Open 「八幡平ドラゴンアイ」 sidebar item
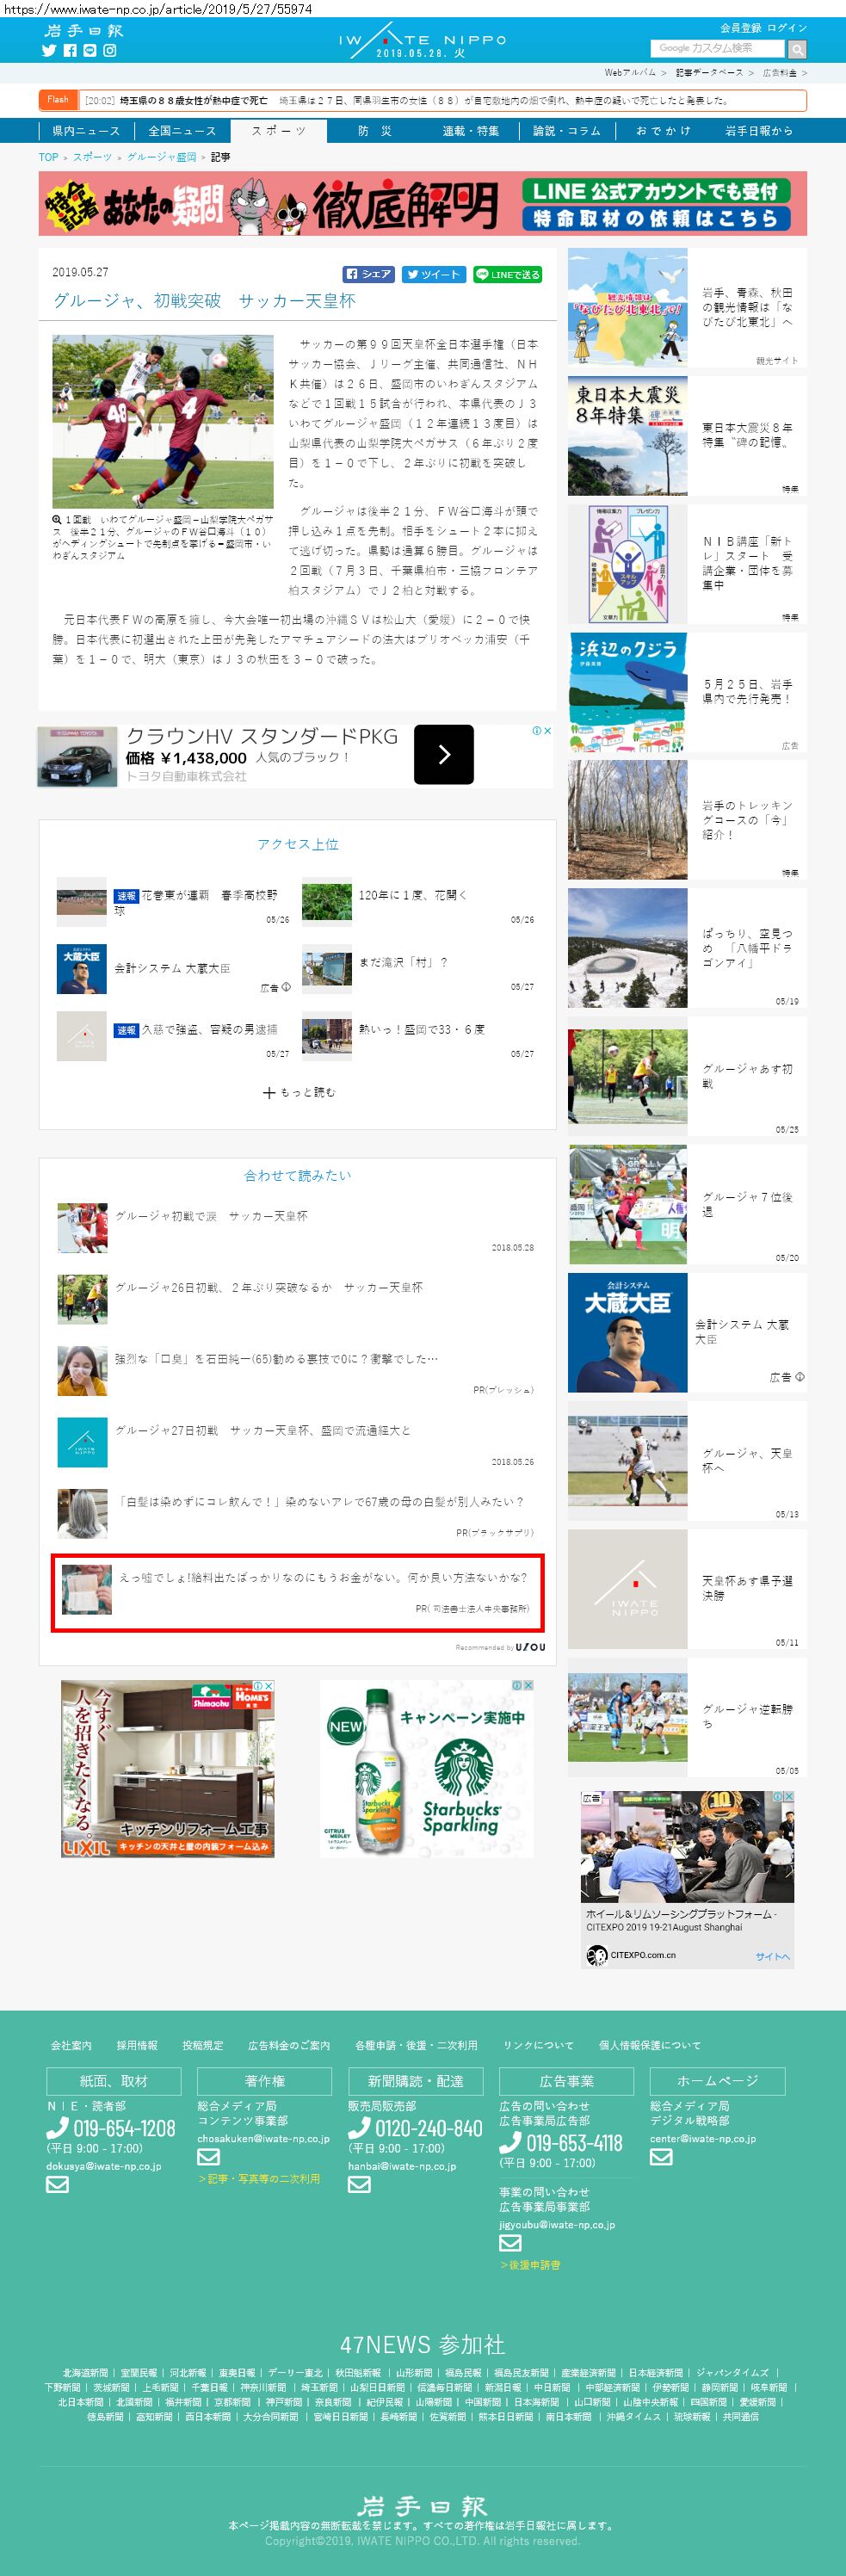 (x=687, y=947)
